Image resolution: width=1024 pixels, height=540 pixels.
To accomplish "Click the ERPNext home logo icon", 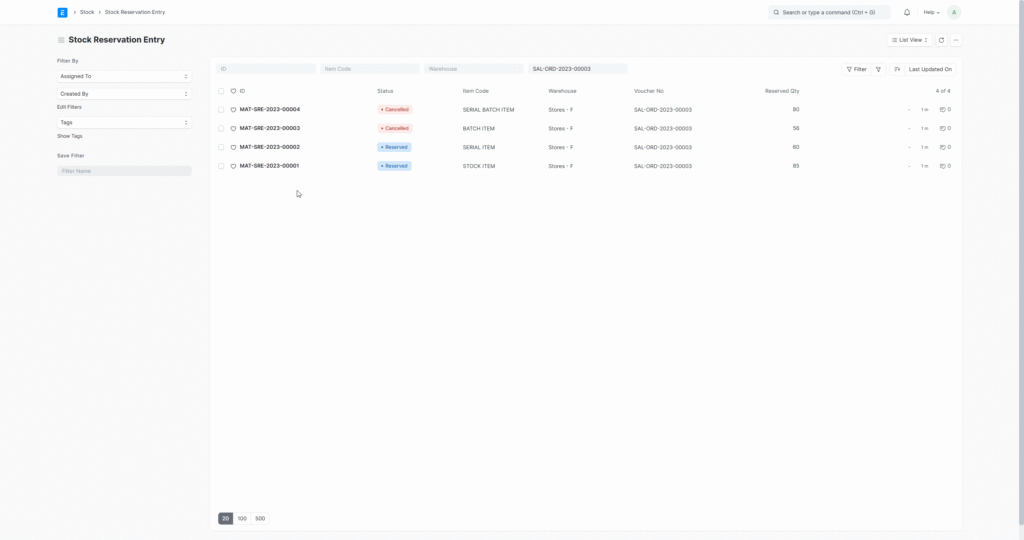I will tap(63, 12).
